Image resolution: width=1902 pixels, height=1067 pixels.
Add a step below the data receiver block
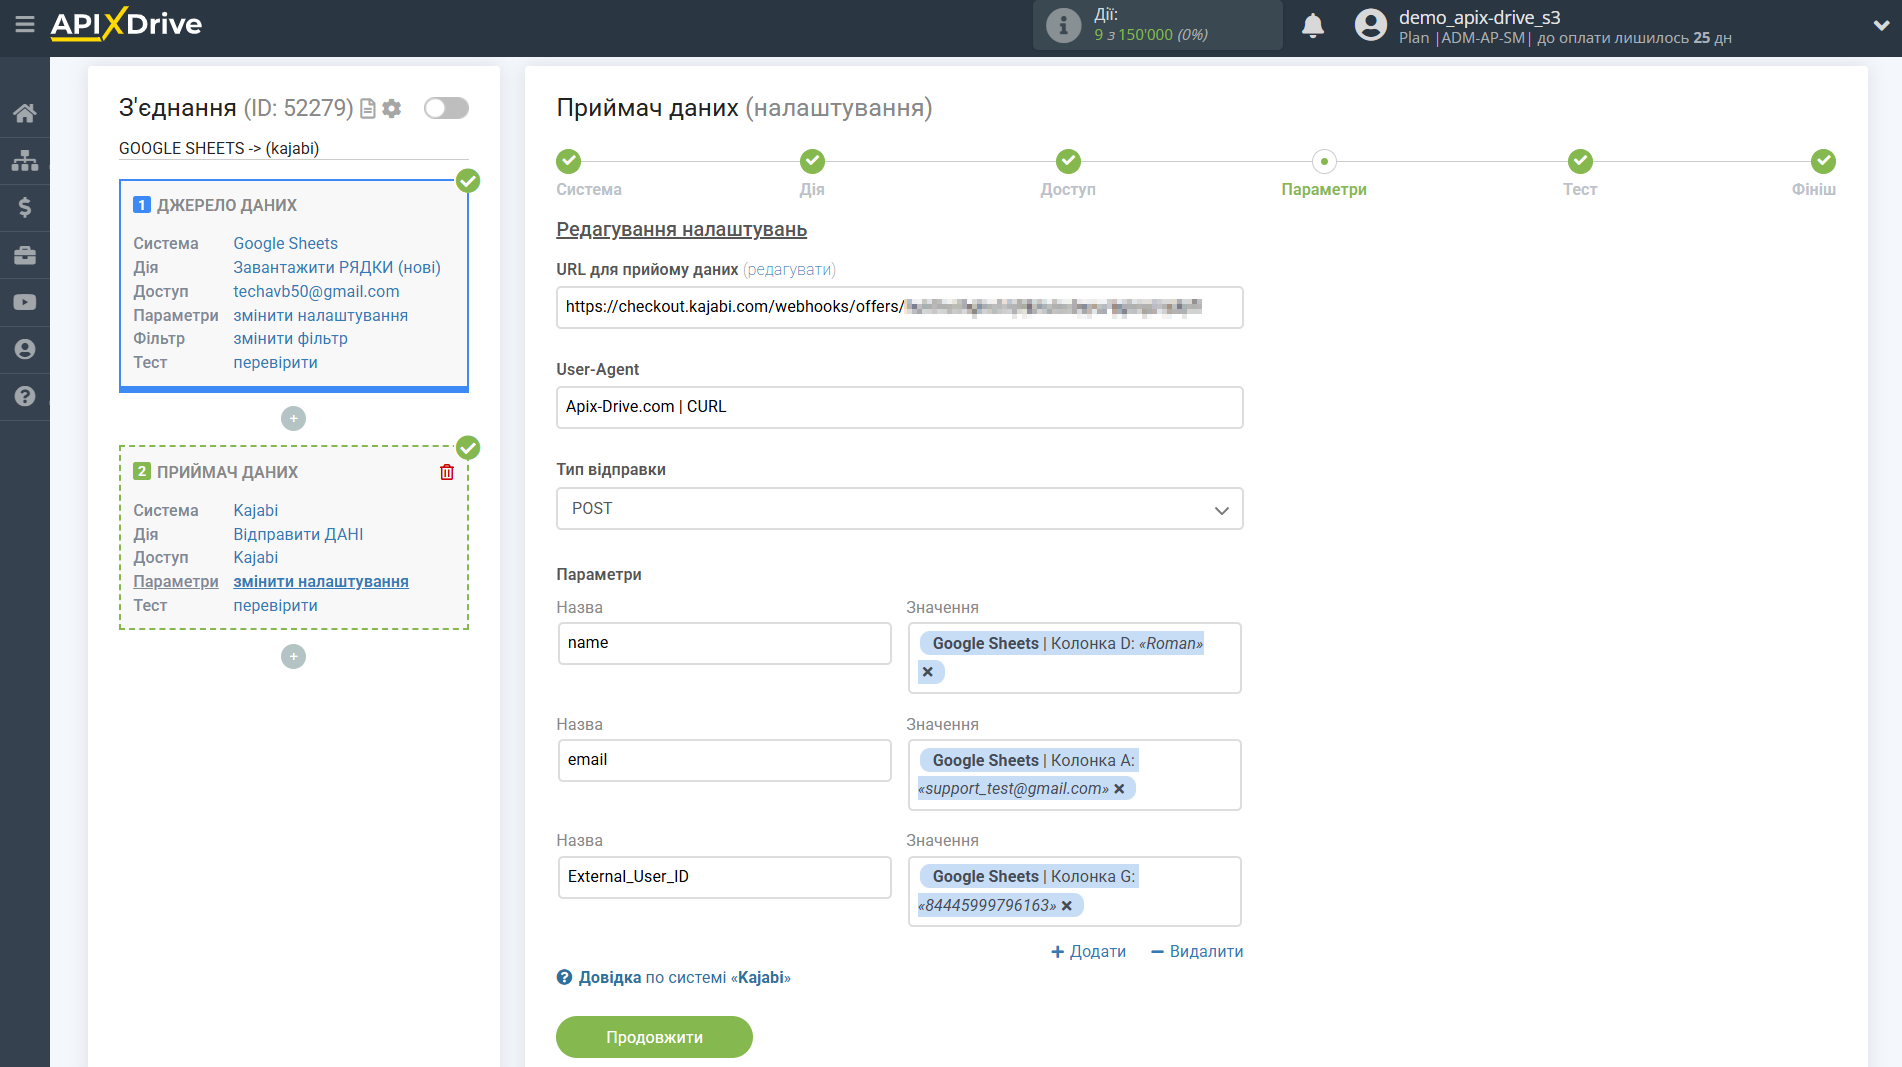(293, 657)
